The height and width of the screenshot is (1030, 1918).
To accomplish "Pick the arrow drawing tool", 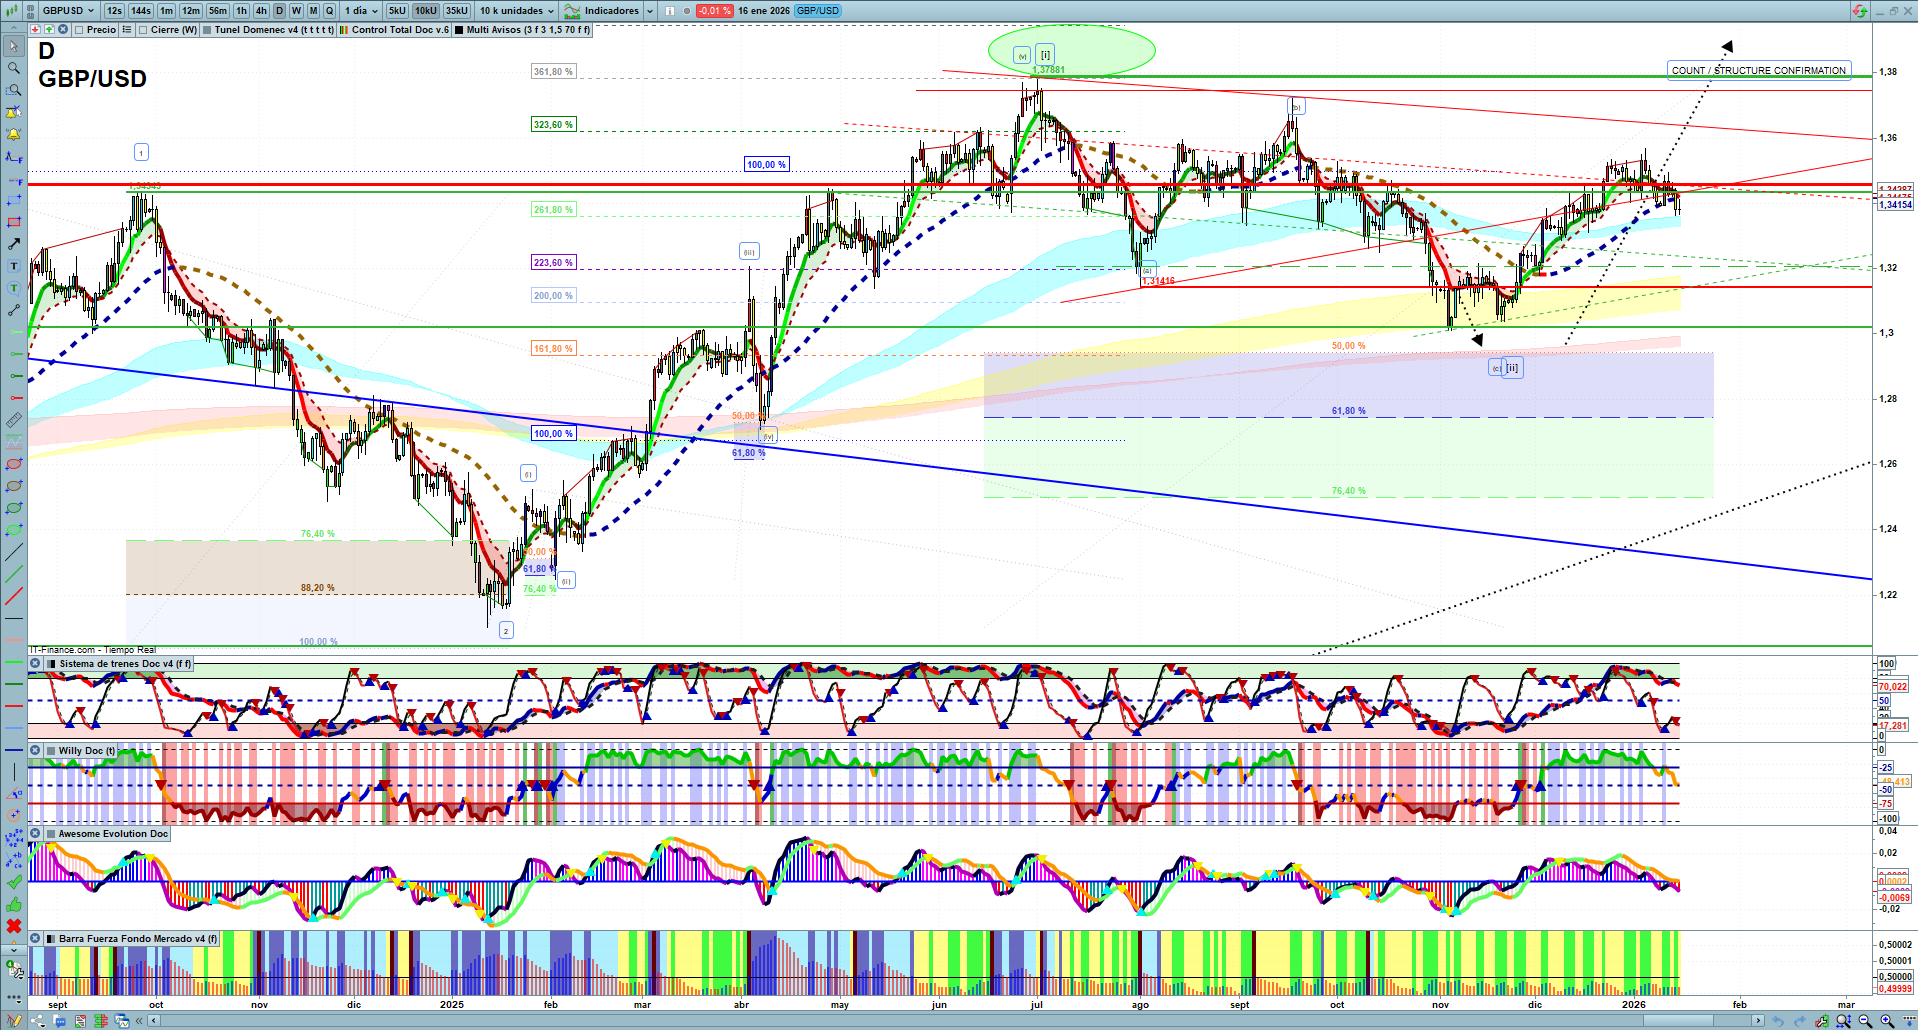I will (x=14, y=244).
